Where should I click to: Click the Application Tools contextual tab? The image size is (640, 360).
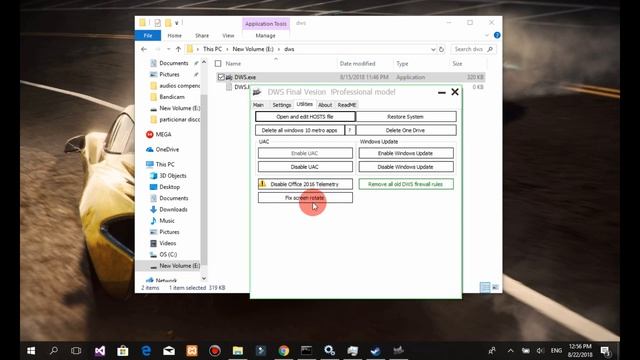pos(266,24)
